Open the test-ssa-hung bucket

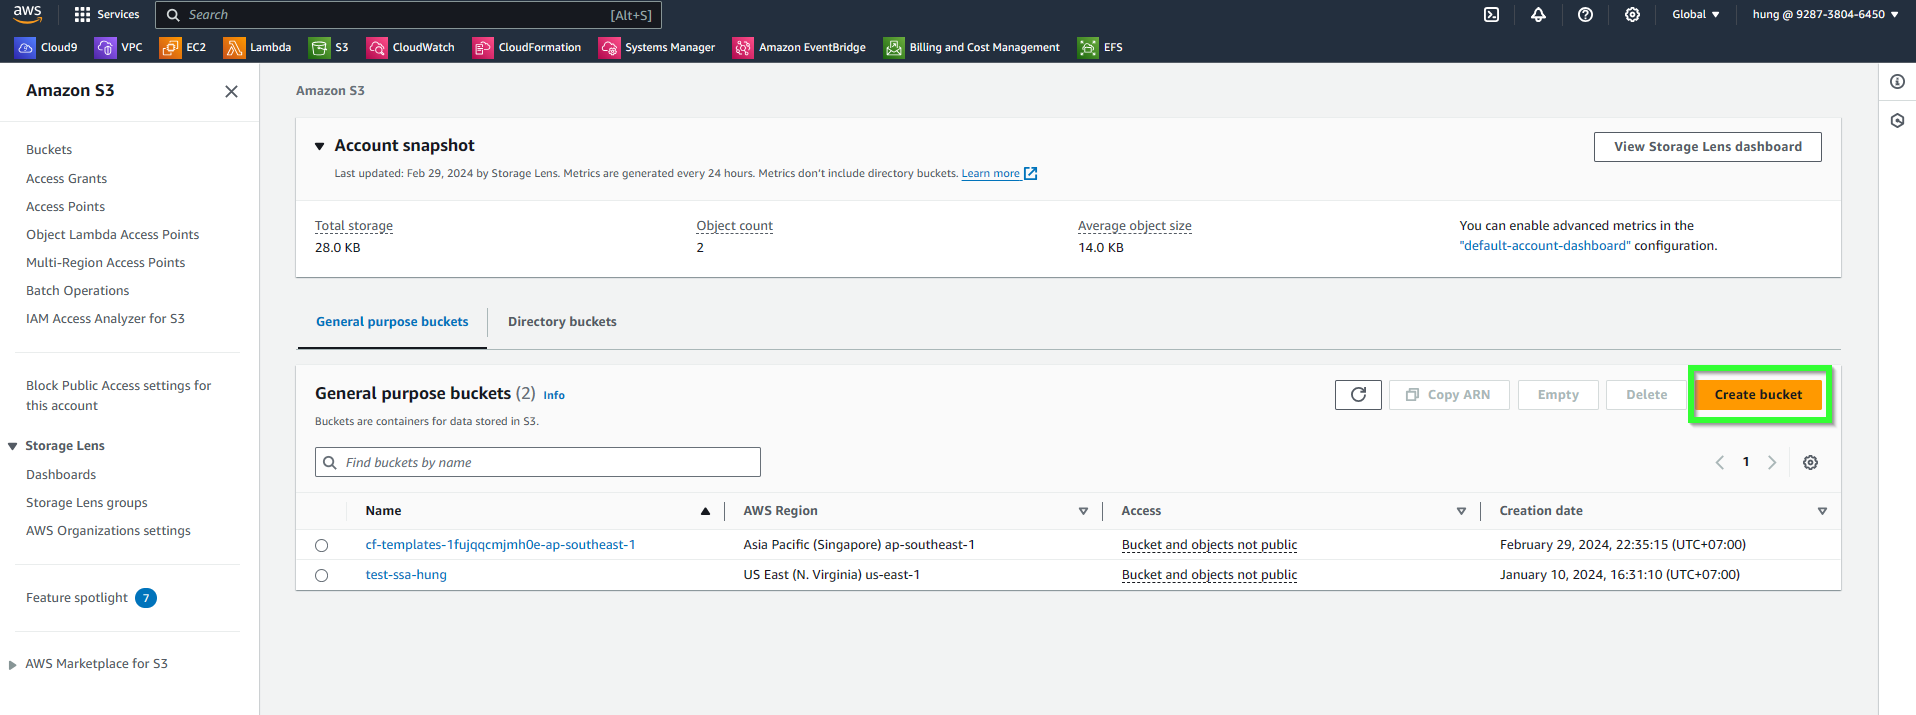(x=406, y=575)
